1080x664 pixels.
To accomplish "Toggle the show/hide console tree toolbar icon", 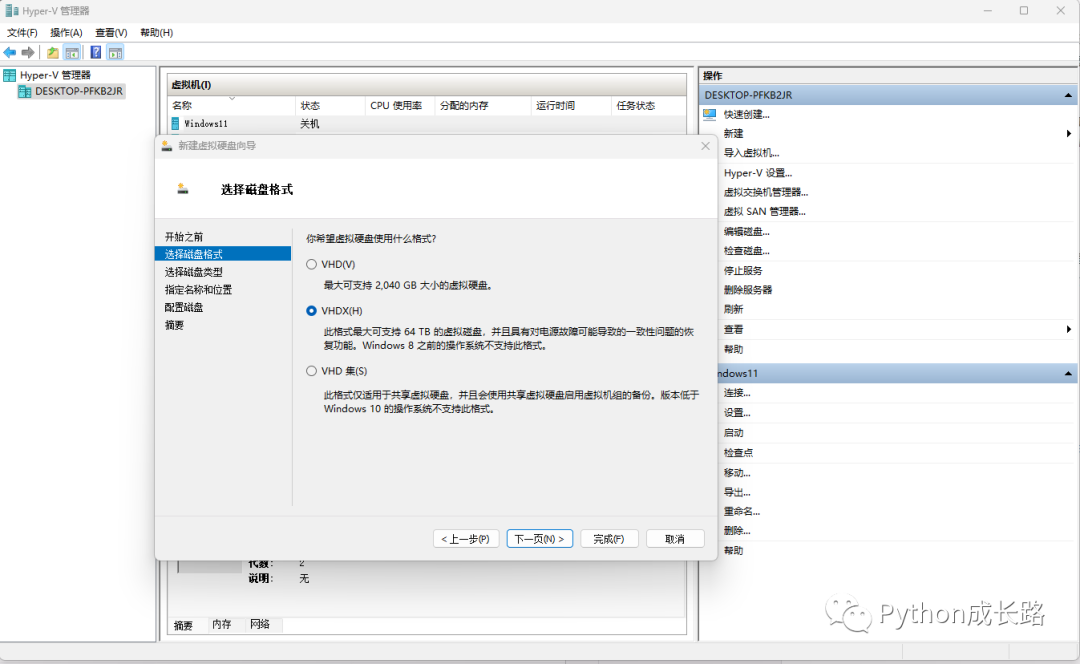I will 72,52.
